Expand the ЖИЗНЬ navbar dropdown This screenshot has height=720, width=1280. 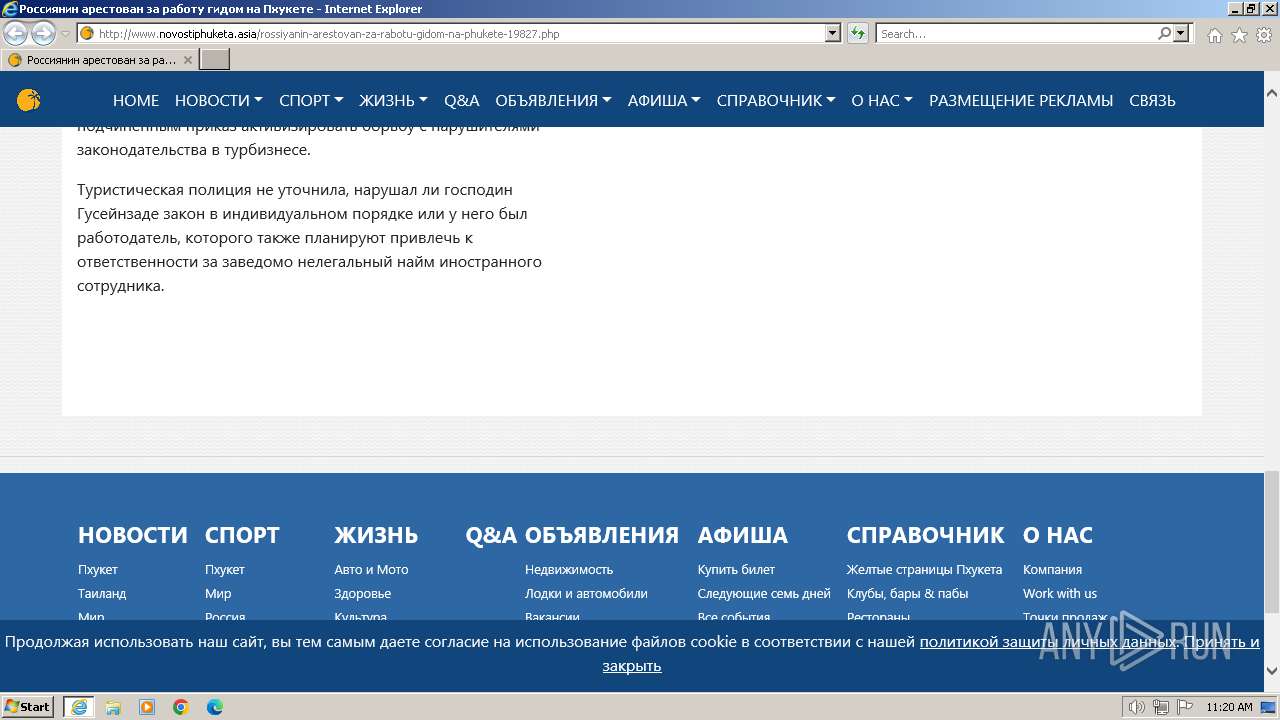(x=393, y=100)
